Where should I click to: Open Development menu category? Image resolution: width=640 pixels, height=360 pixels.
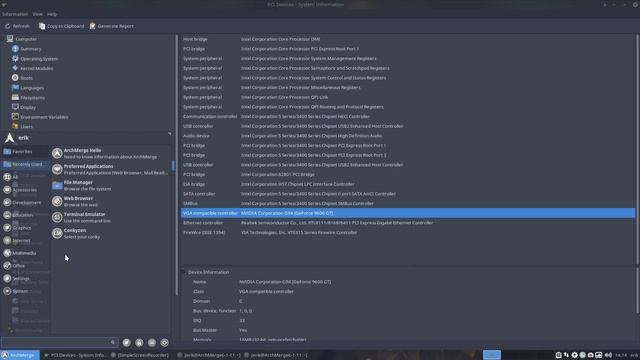24,202
